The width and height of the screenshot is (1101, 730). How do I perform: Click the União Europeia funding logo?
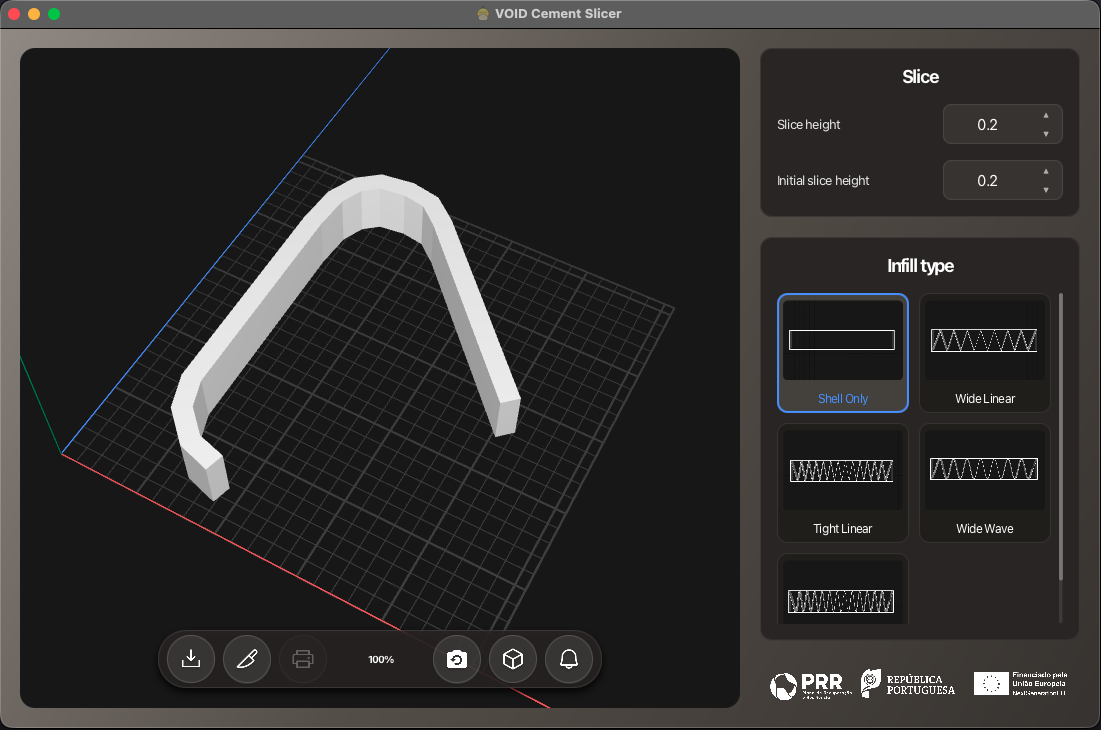pyautogui.click(x=1020, y=684)
